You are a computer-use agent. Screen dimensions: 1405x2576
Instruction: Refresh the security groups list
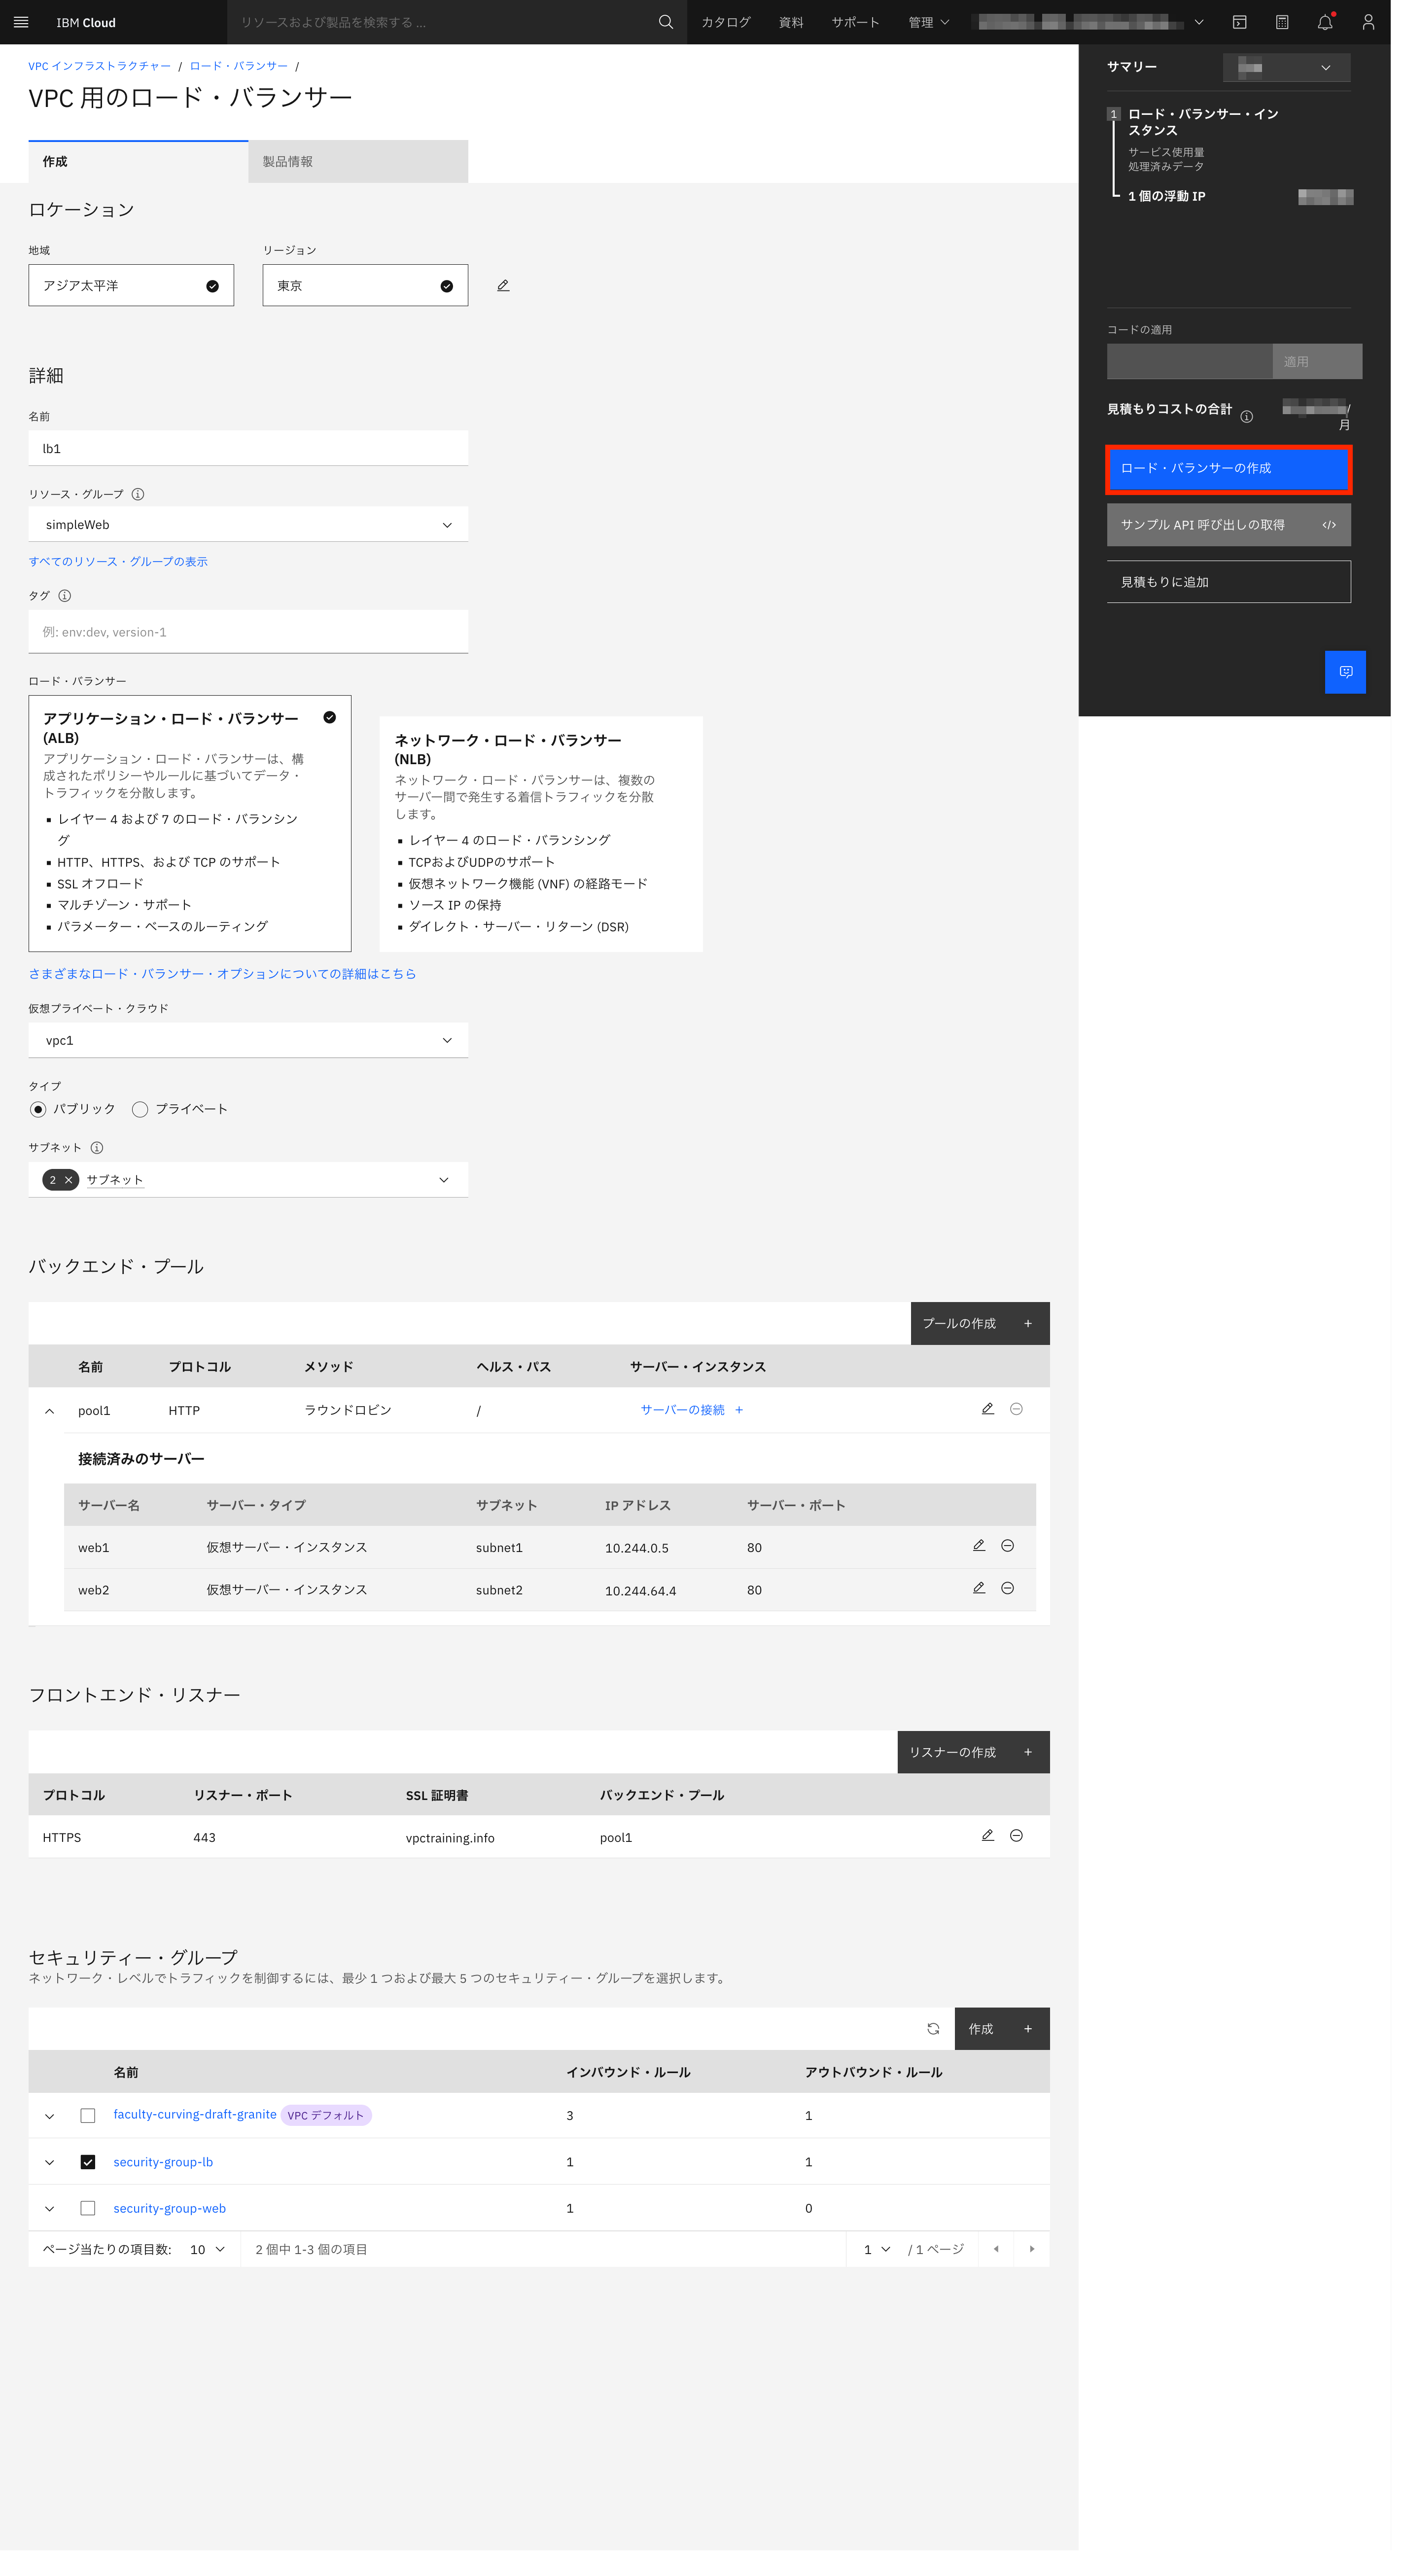point(932,2029)
